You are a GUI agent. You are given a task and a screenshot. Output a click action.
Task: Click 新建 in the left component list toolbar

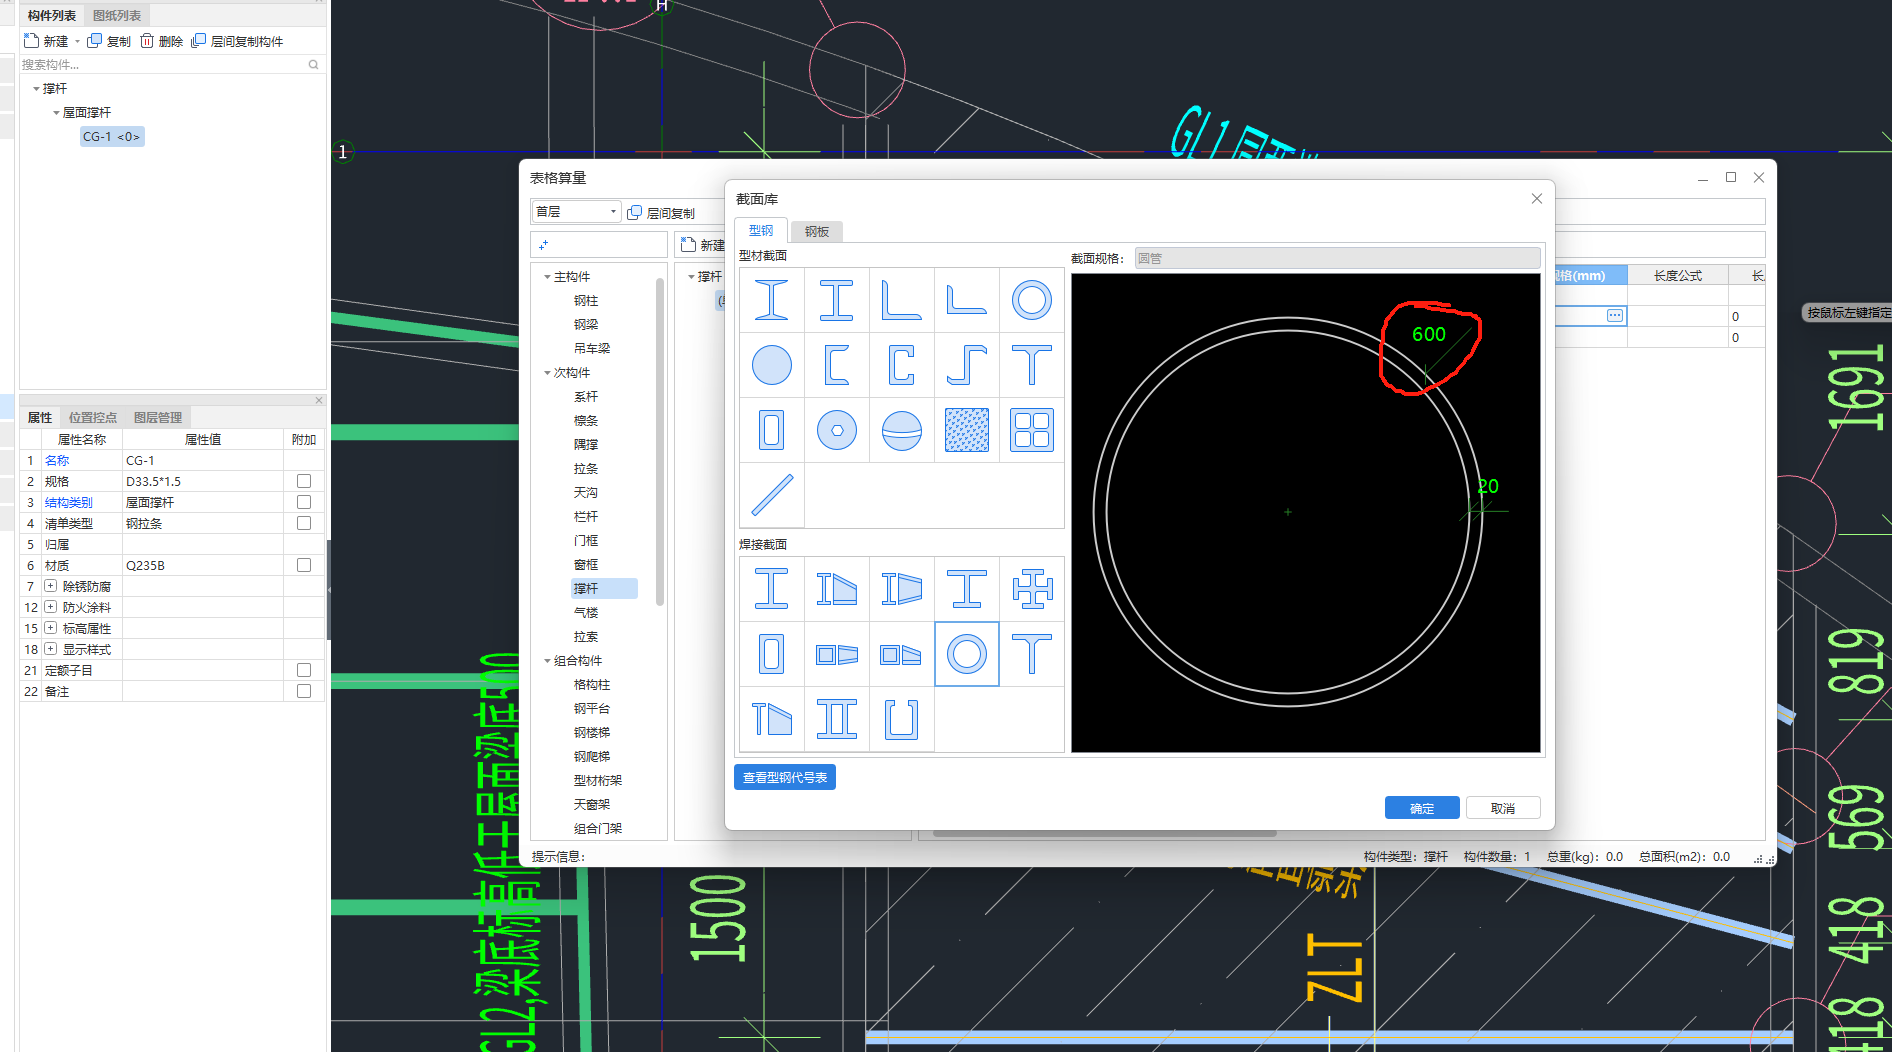[x=47, y=41]
